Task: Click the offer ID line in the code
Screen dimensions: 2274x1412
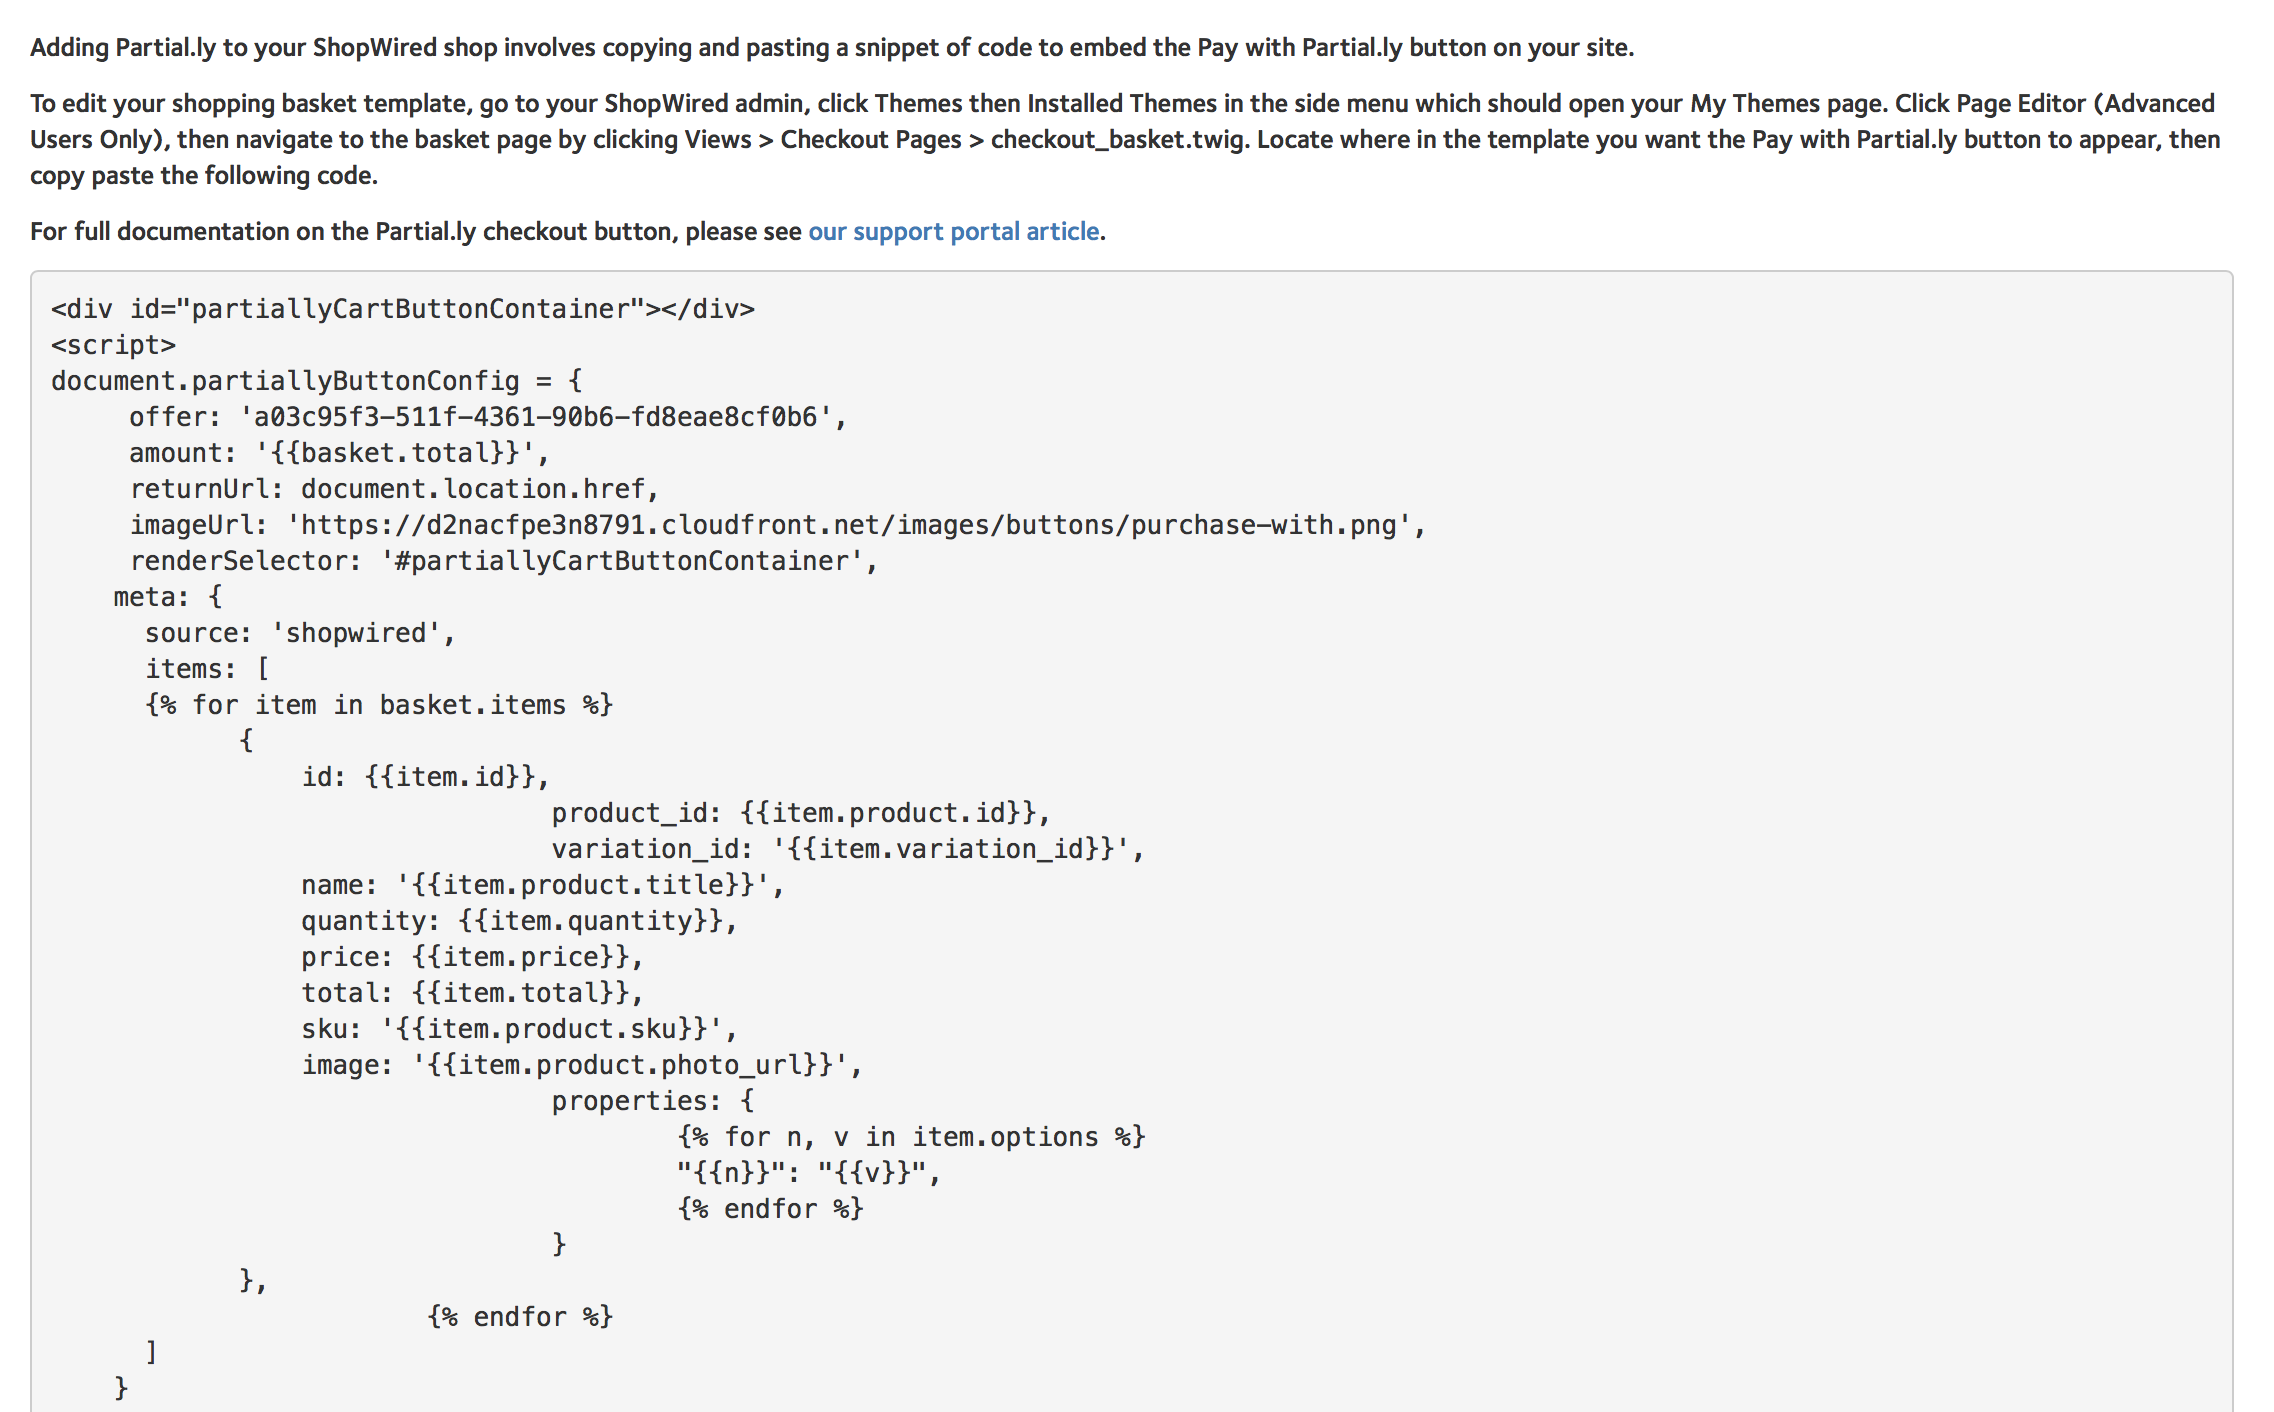Action: pyautogui.click(x=487, y=417)
